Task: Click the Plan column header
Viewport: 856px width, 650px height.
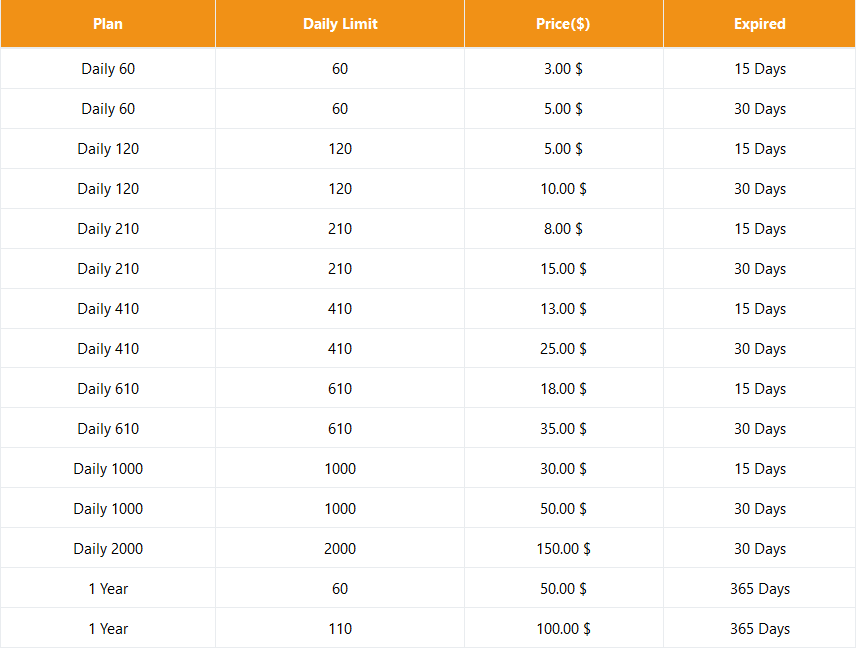Action: (108, 24)
